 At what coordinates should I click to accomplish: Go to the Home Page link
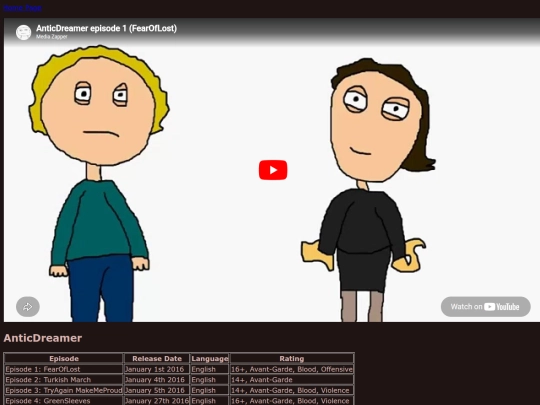23,8
